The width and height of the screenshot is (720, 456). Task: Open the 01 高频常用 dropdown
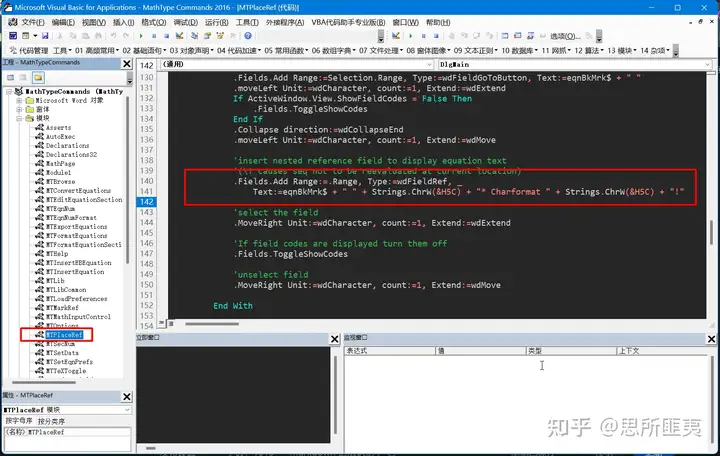[97, 51]
